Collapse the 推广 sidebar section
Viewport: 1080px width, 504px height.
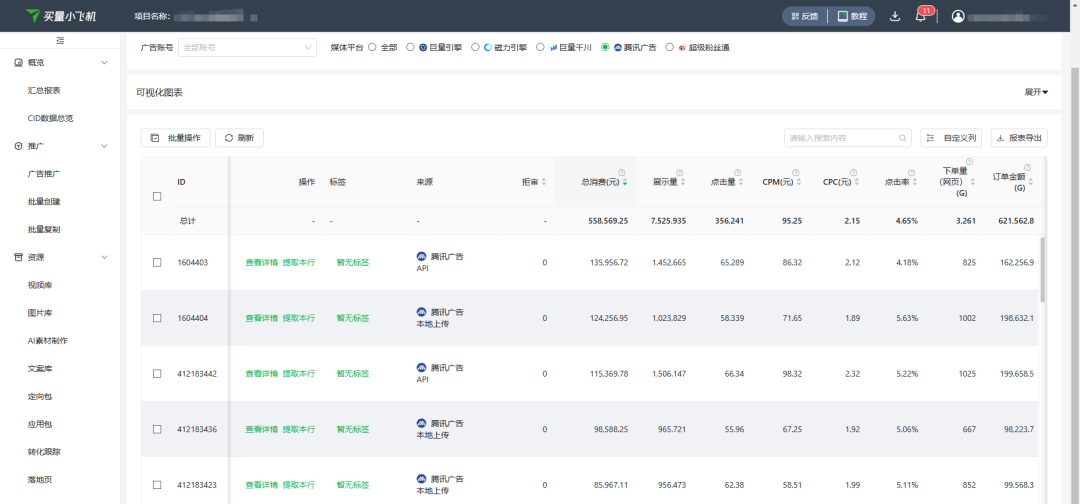(x=104, y=146)
